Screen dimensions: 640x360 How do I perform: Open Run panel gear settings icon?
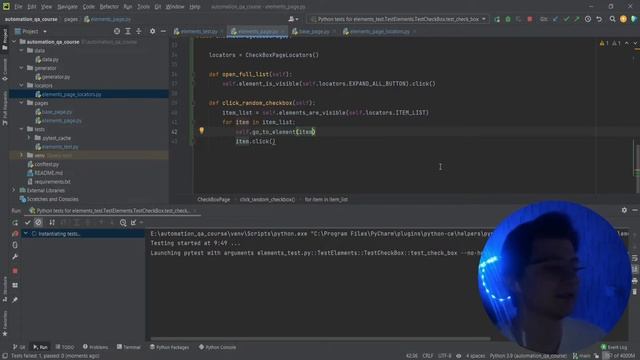click(x=624, y=210)
